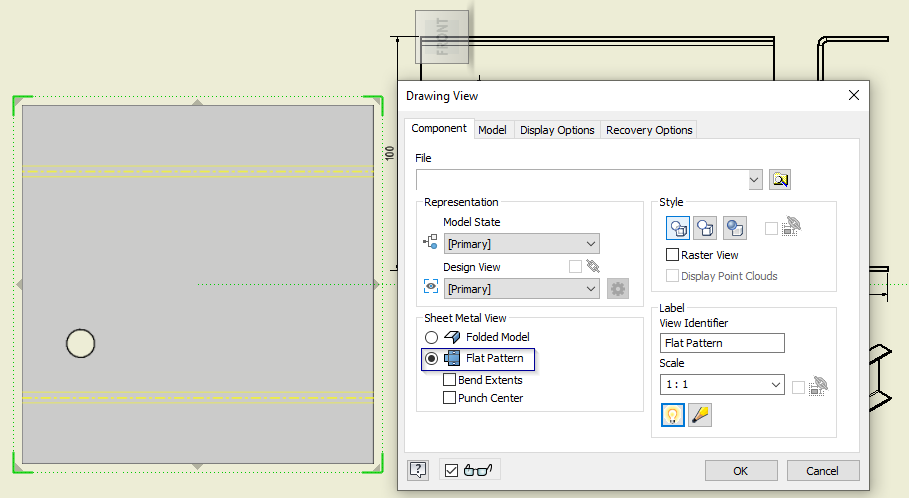
Task: Open the Scale 1:1 dropdown
Action: (722, 384)
